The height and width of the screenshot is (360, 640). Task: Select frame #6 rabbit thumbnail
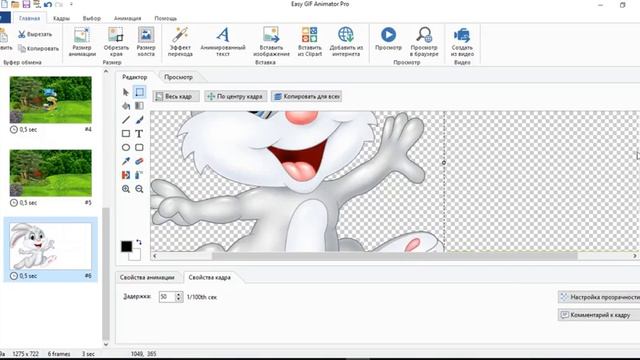click(51, 246)
